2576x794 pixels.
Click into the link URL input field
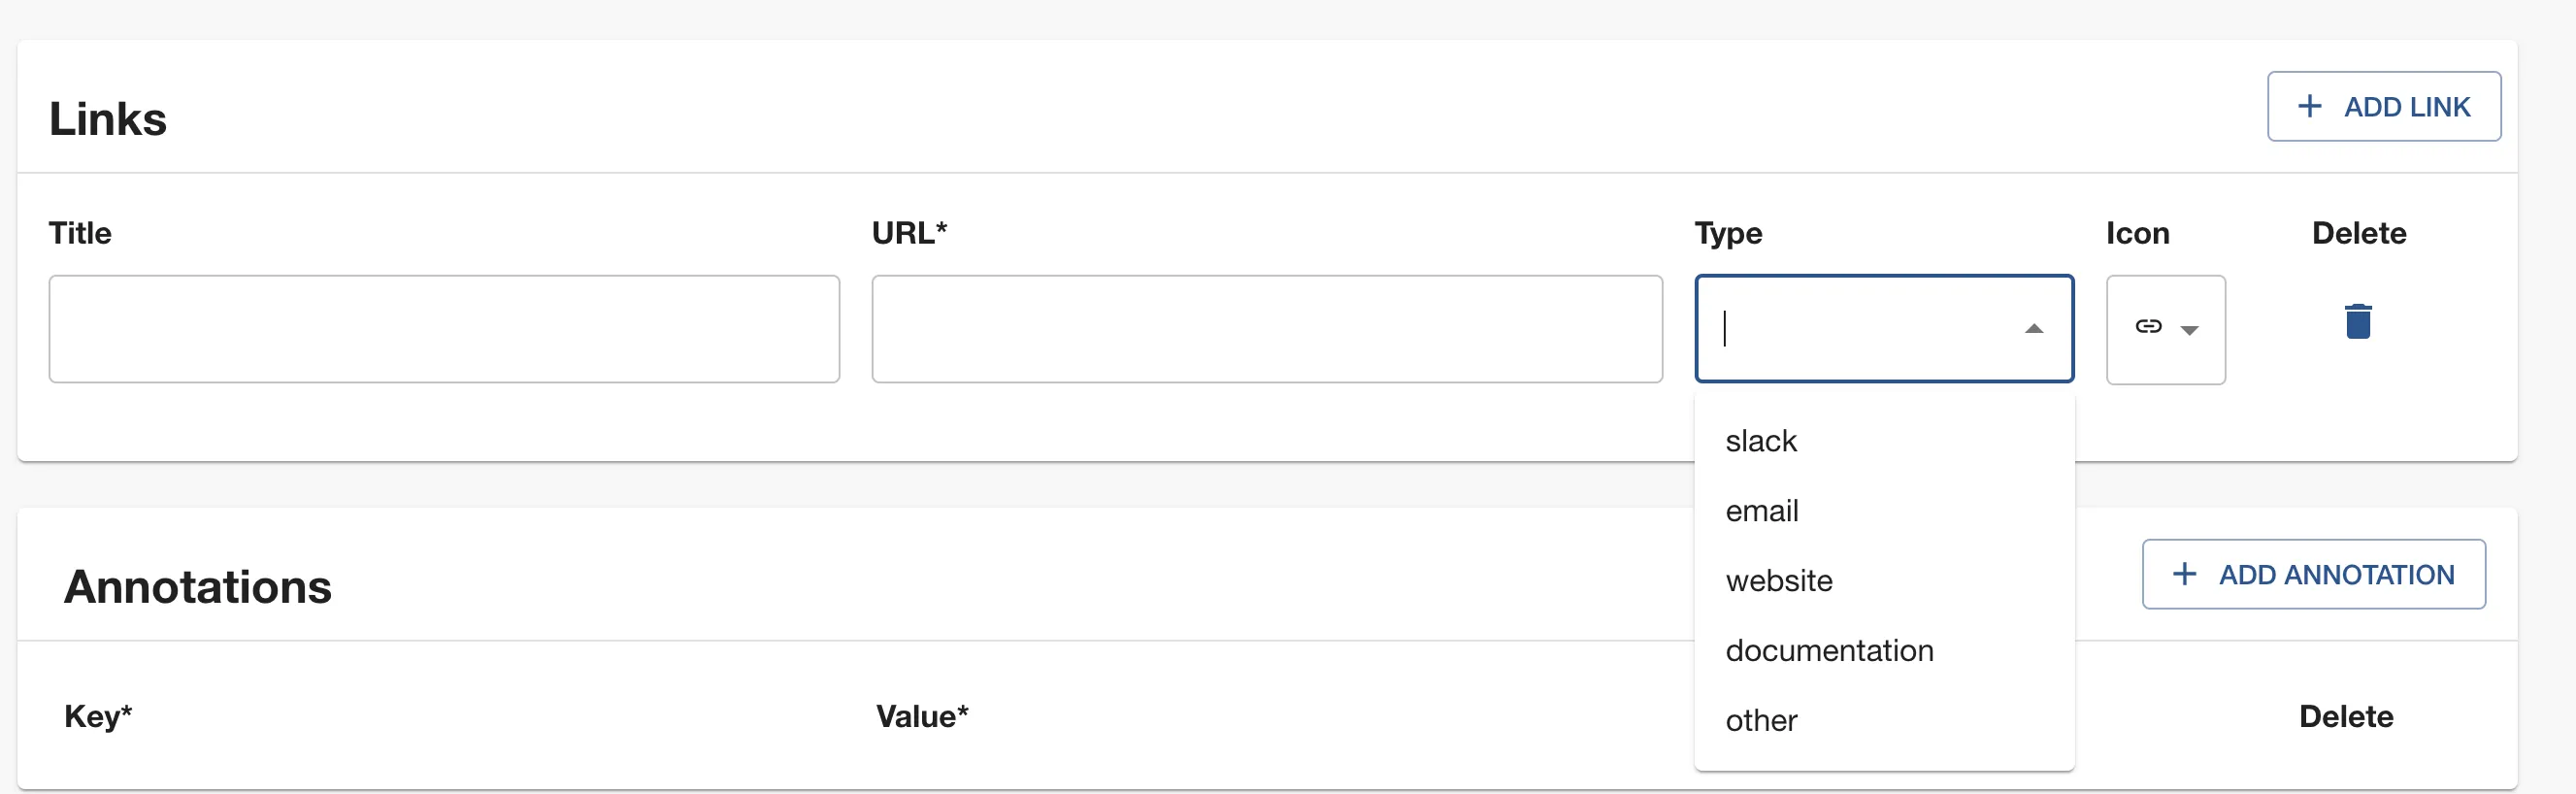coord(1266,329)
